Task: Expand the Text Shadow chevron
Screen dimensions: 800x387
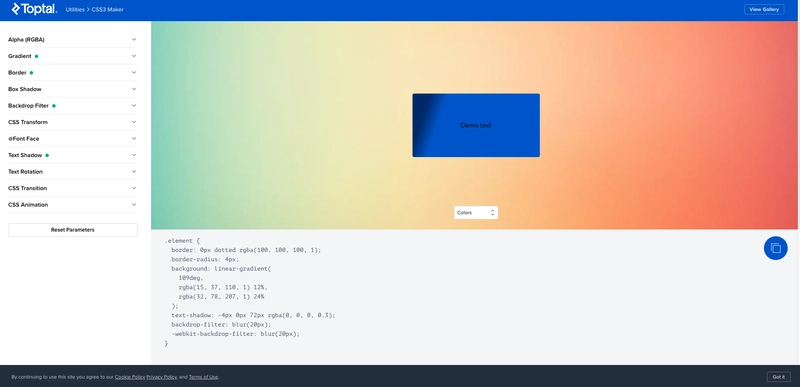Action: pos(134,155)
